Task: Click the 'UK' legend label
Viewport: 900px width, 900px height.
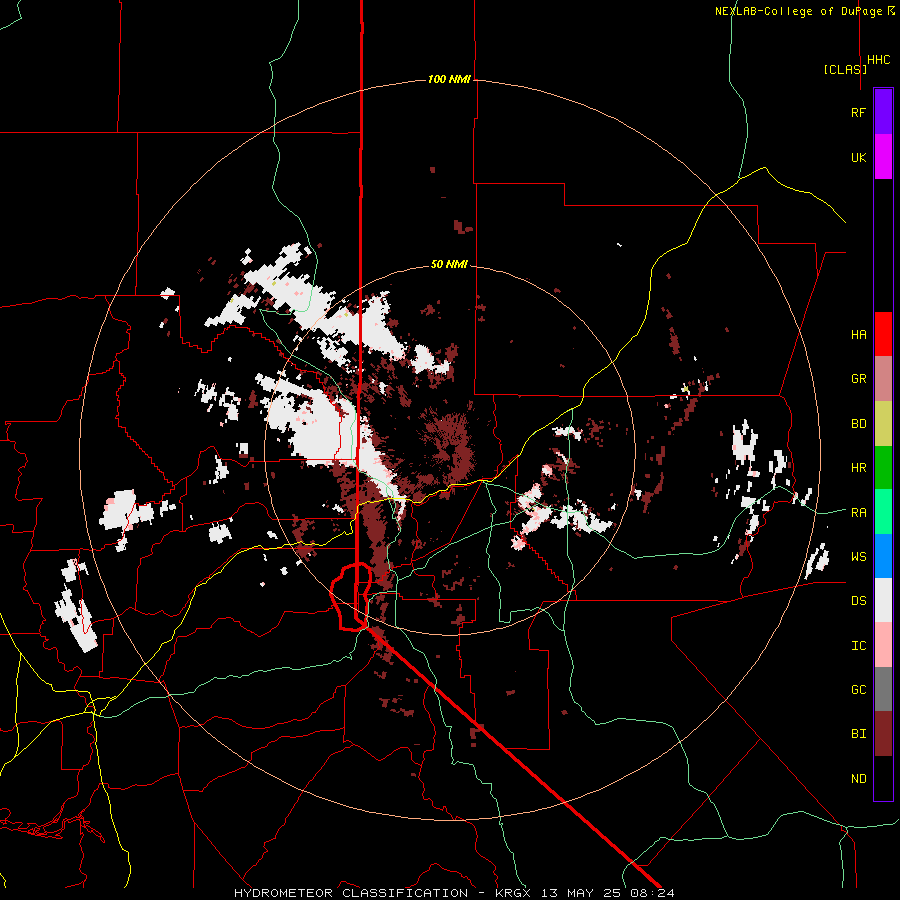Action: pyautogui.click(x=858, y=157)
